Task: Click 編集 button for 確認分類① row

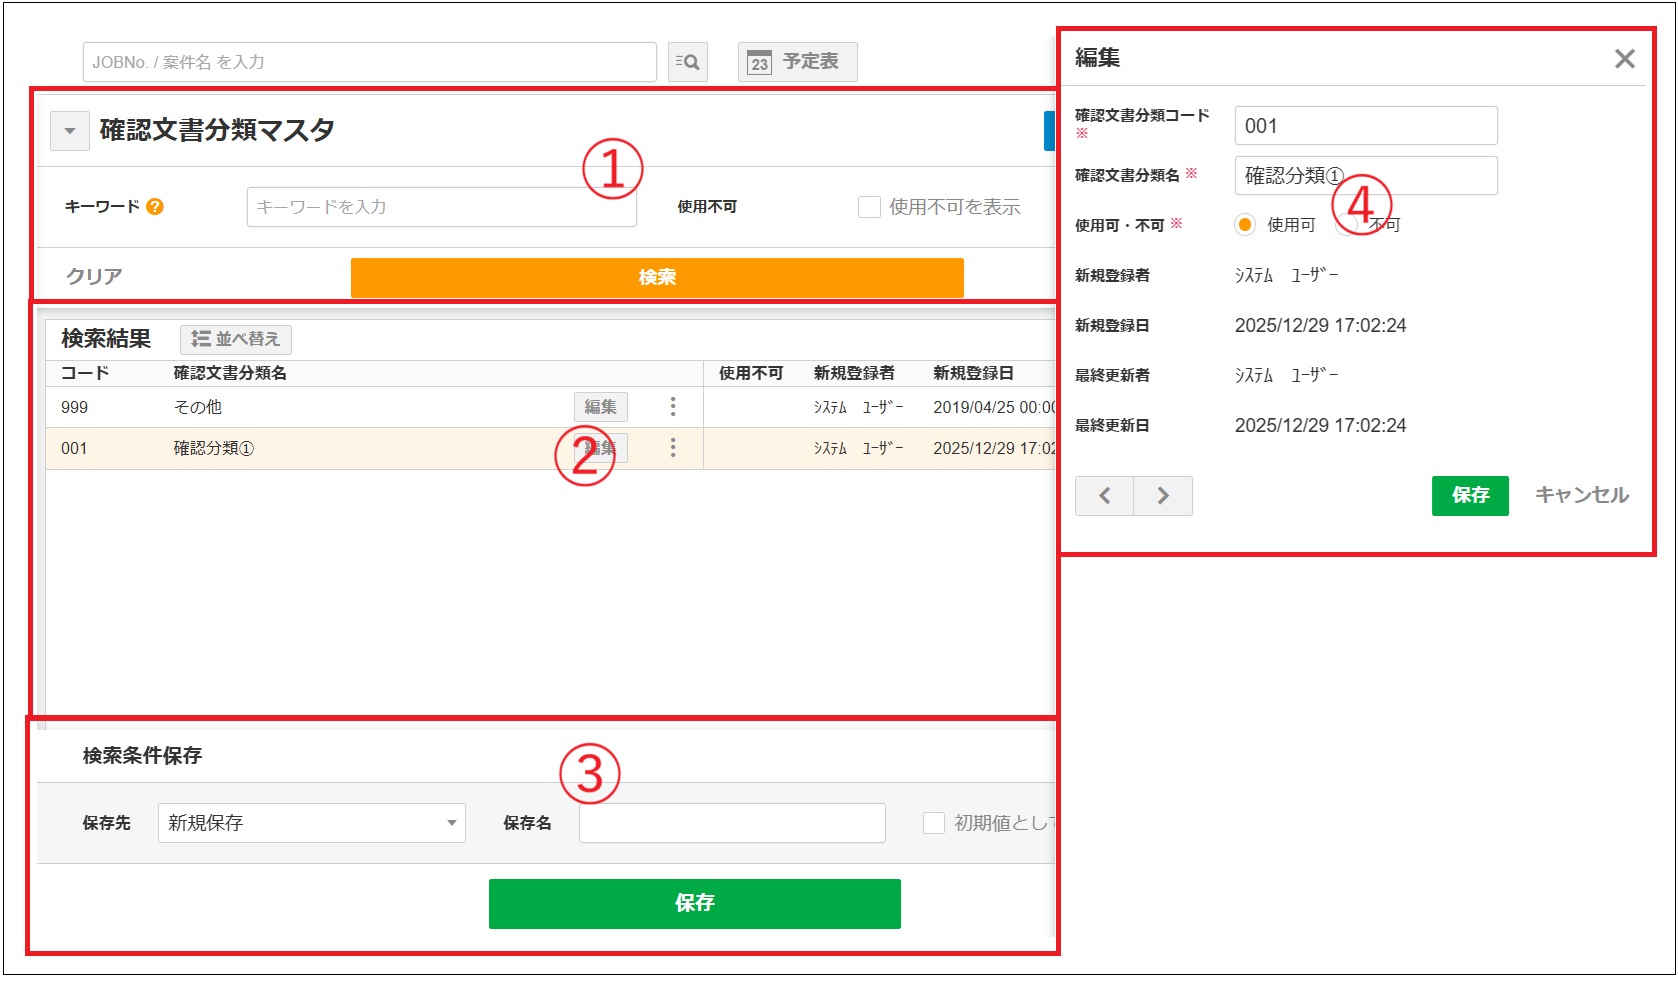Action: 601,448
